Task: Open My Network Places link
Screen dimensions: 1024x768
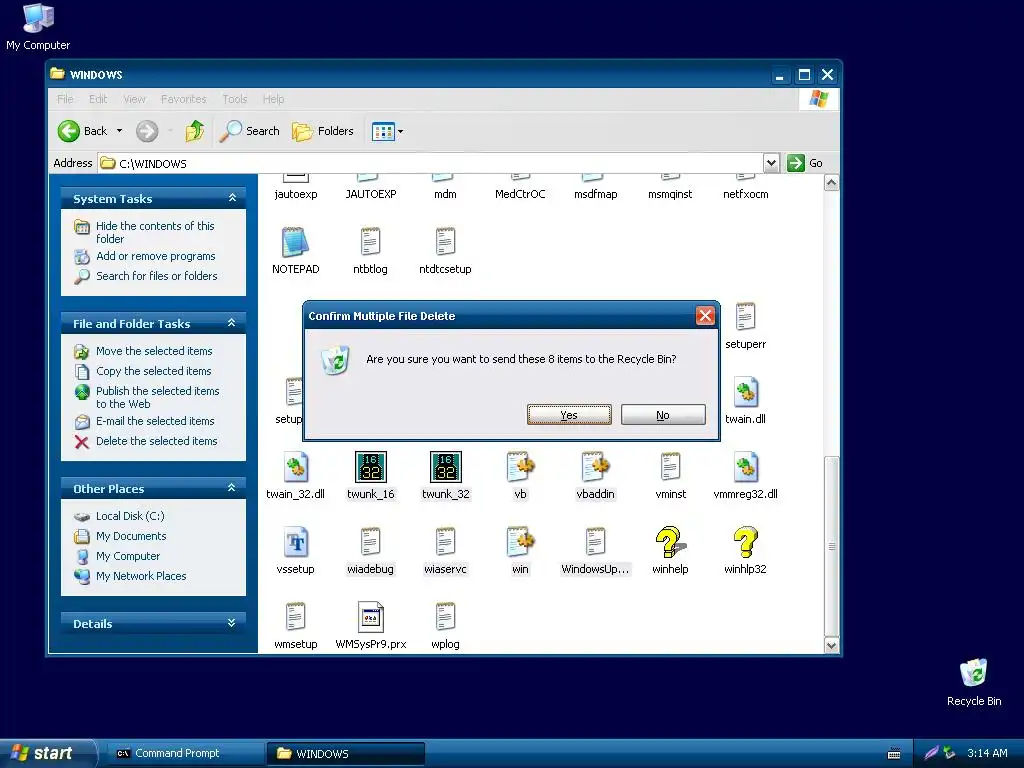Action: [141, 576]
